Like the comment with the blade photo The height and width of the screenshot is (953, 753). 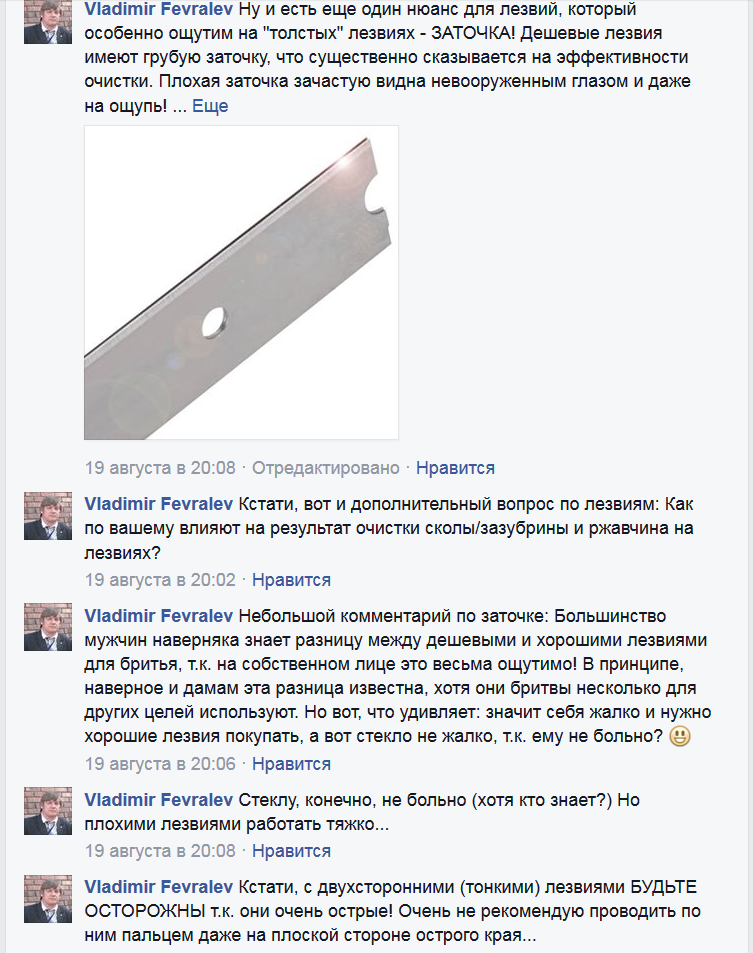(455, 468)
